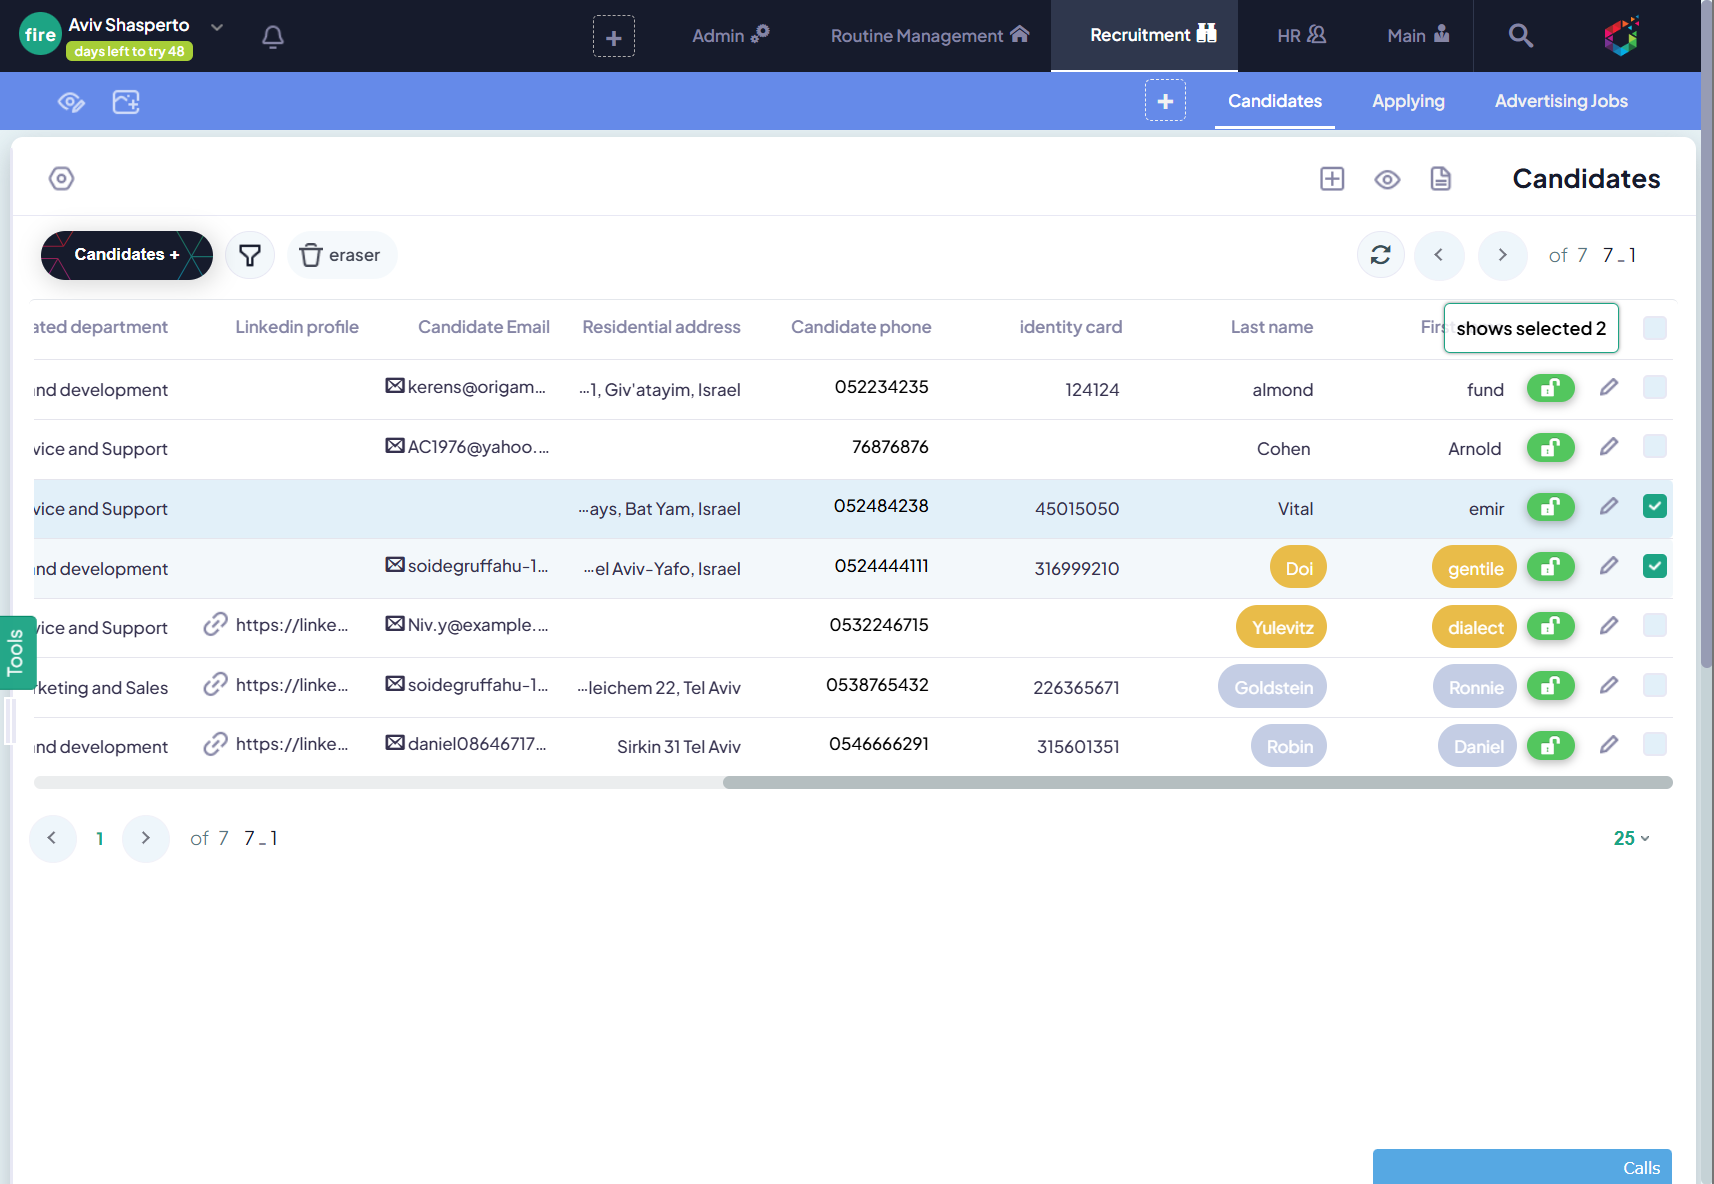Click the Candidates + button

click(127, 255)
